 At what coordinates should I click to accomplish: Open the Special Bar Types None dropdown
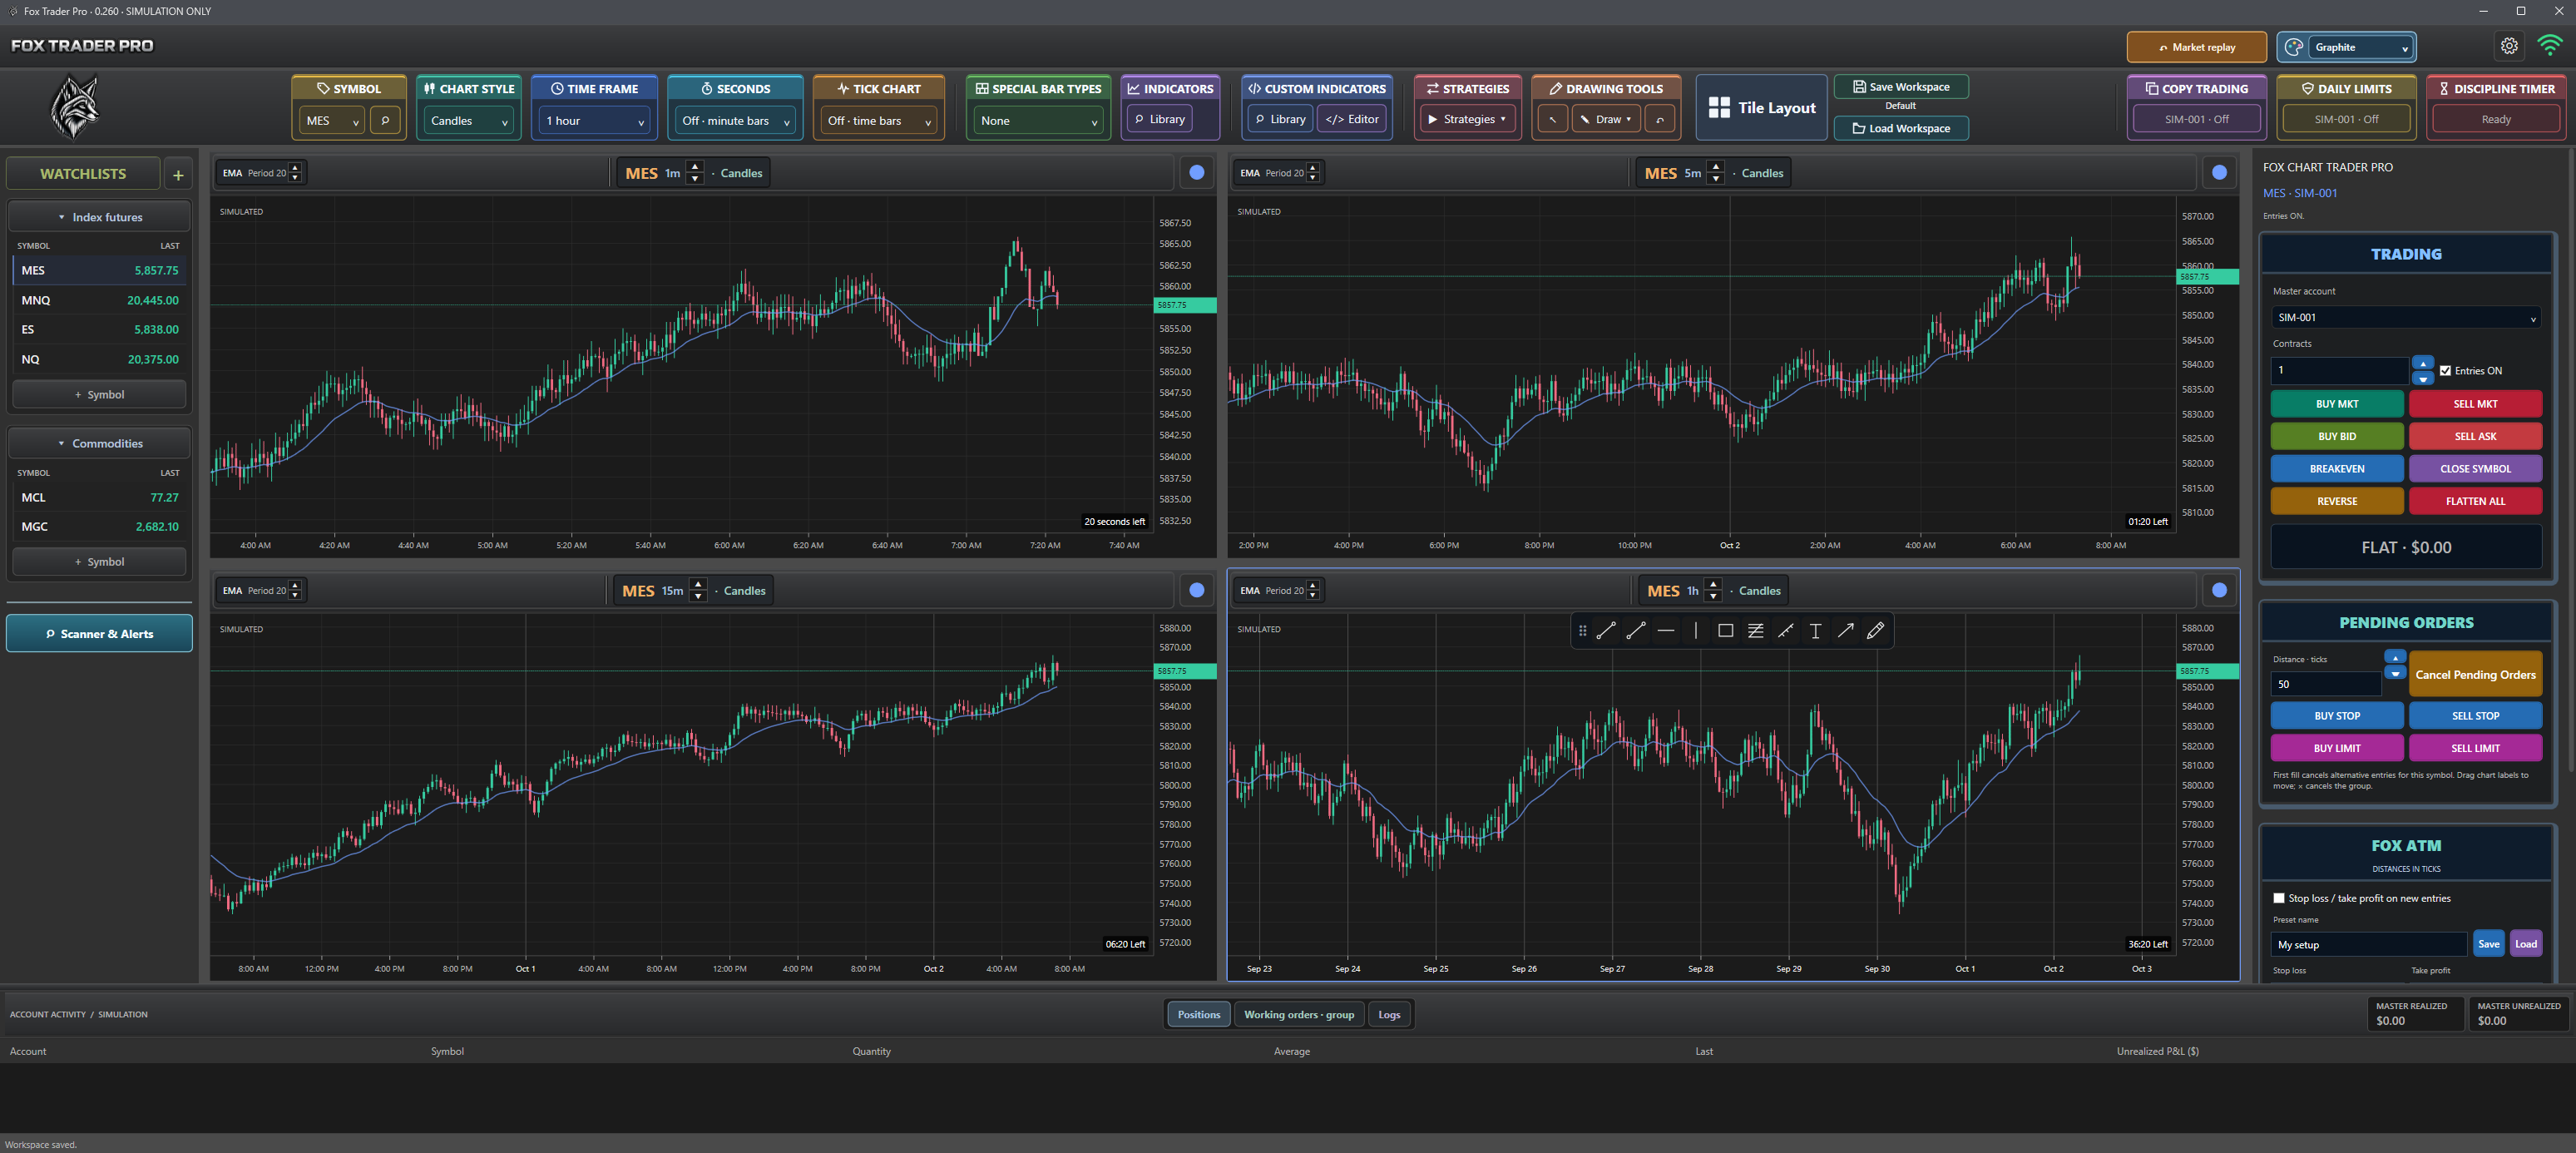tap(1038, 120)
